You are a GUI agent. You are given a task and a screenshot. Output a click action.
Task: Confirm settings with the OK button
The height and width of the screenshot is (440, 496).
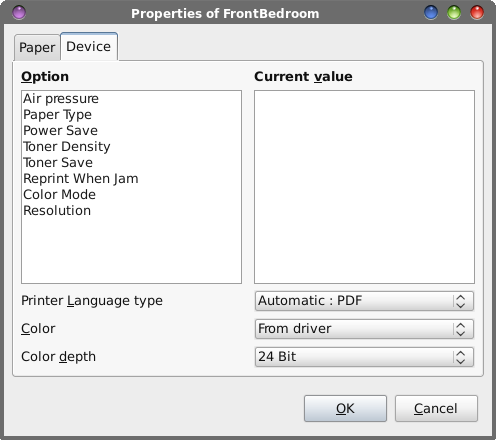click(x=345, y=409)
